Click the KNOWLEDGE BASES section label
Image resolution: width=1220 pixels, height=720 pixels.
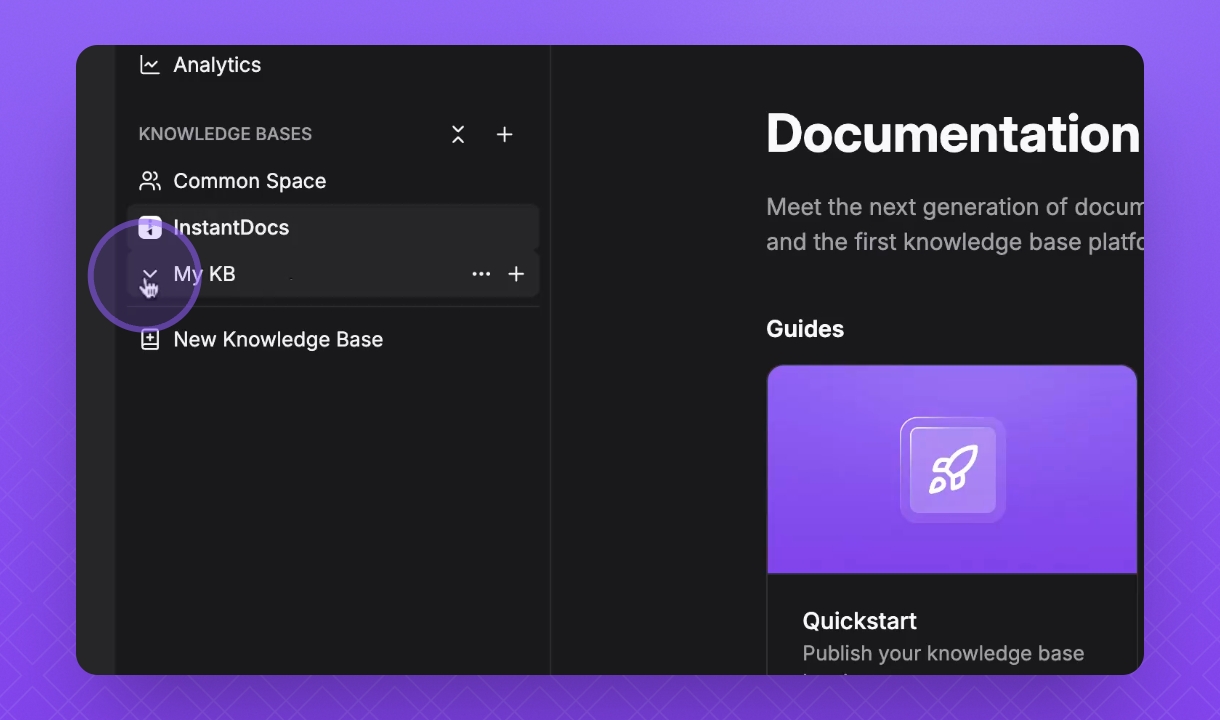click(225, 134)
